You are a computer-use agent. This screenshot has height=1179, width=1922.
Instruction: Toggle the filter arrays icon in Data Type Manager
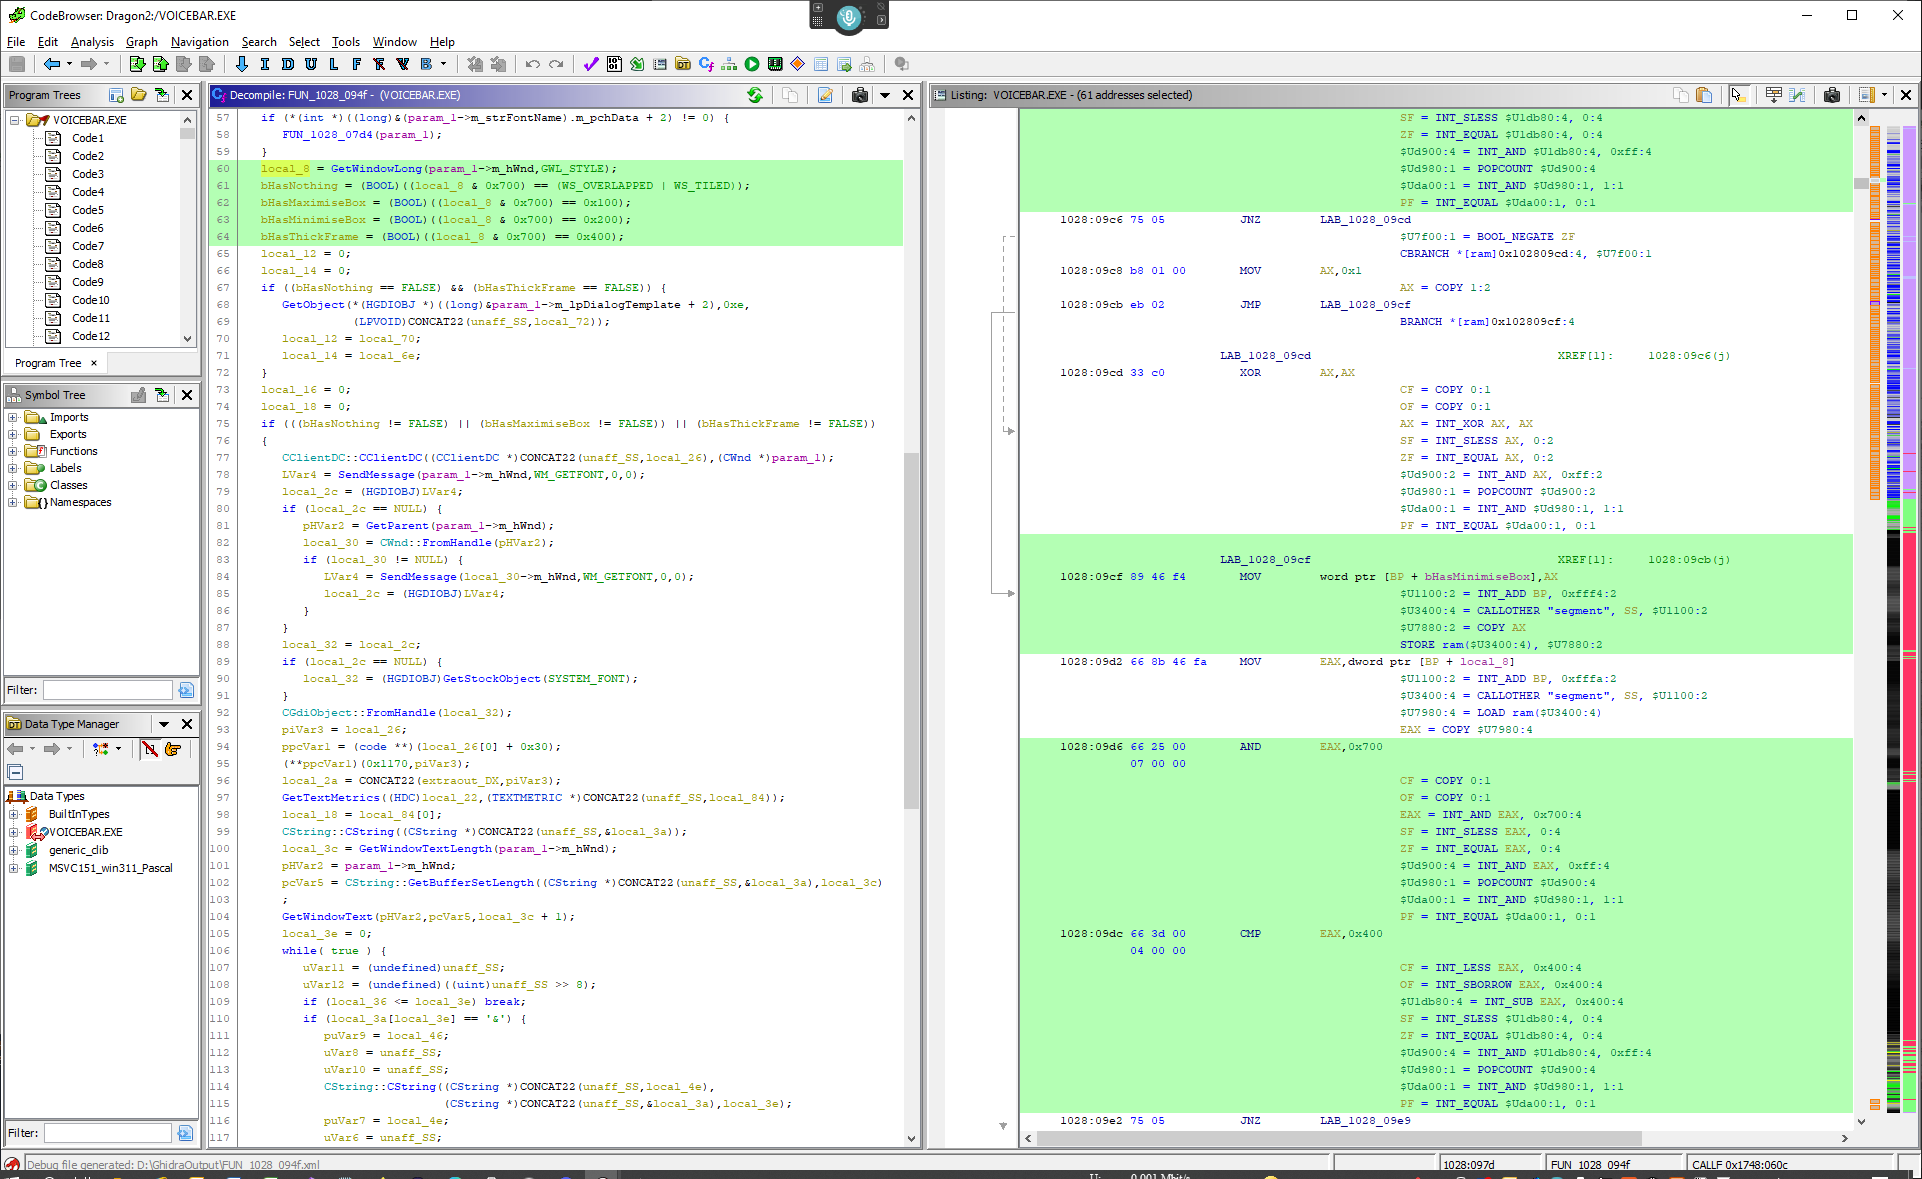(x=149, y=749)
